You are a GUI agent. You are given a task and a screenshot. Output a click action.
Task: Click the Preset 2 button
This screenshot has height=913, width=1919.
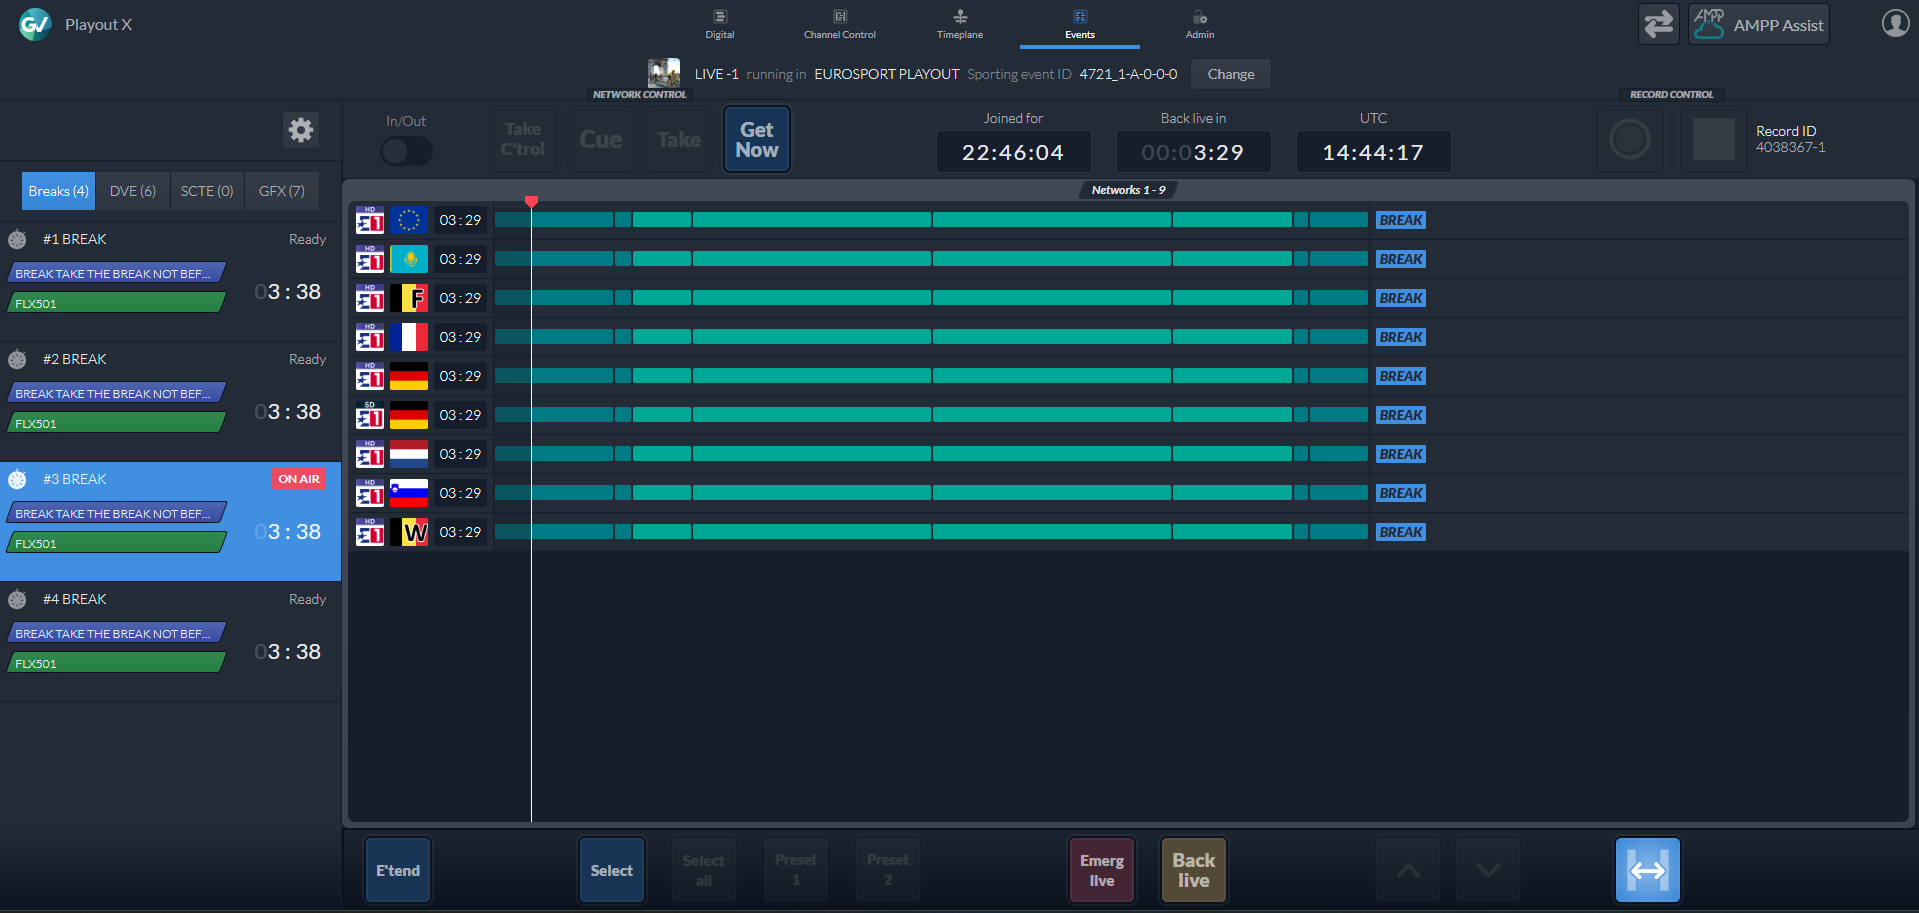click(888, 870)
